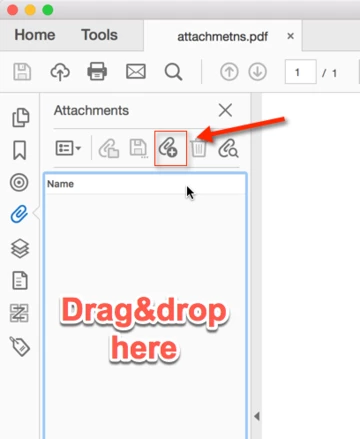This screenshot has height=439, width=360.
Task: Upload document to cloud icon
Action: (60, 72)
